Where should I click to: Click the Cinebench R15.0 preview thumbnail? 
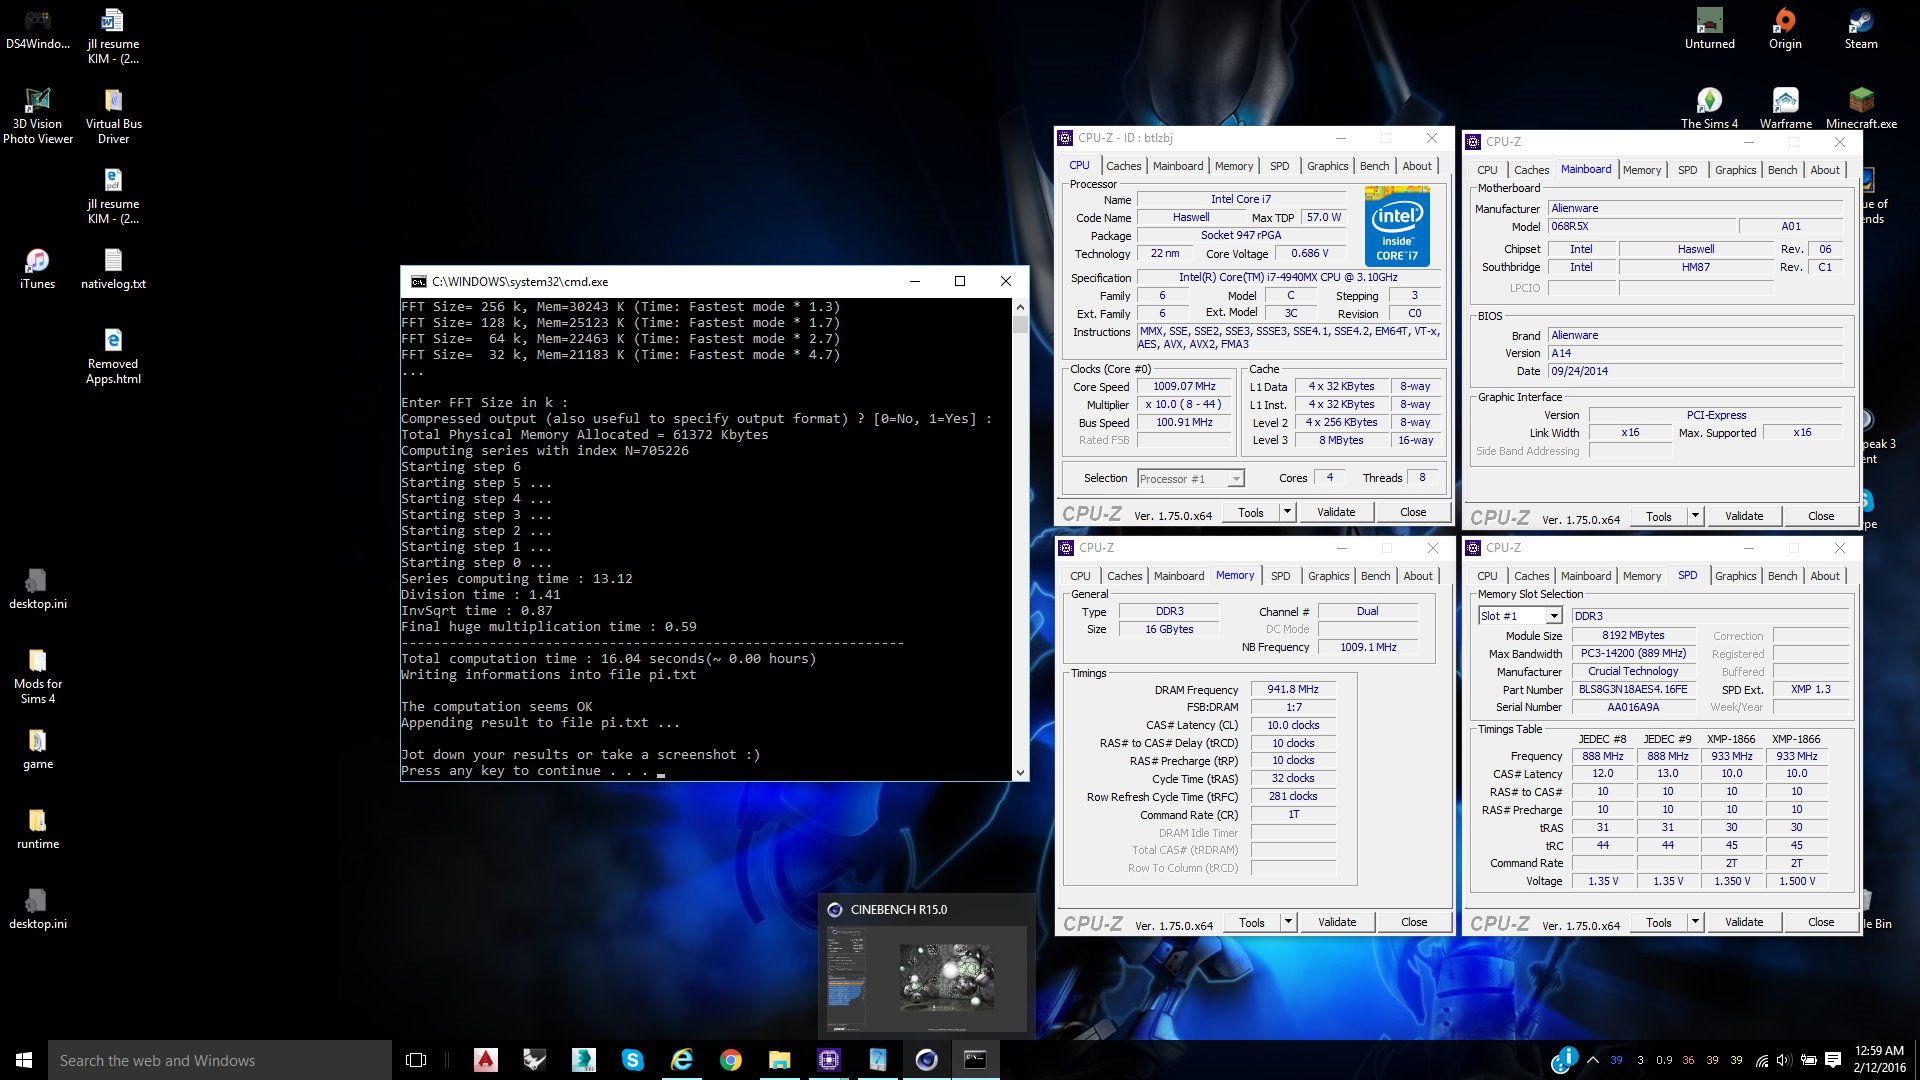click(x=926, y=978)
